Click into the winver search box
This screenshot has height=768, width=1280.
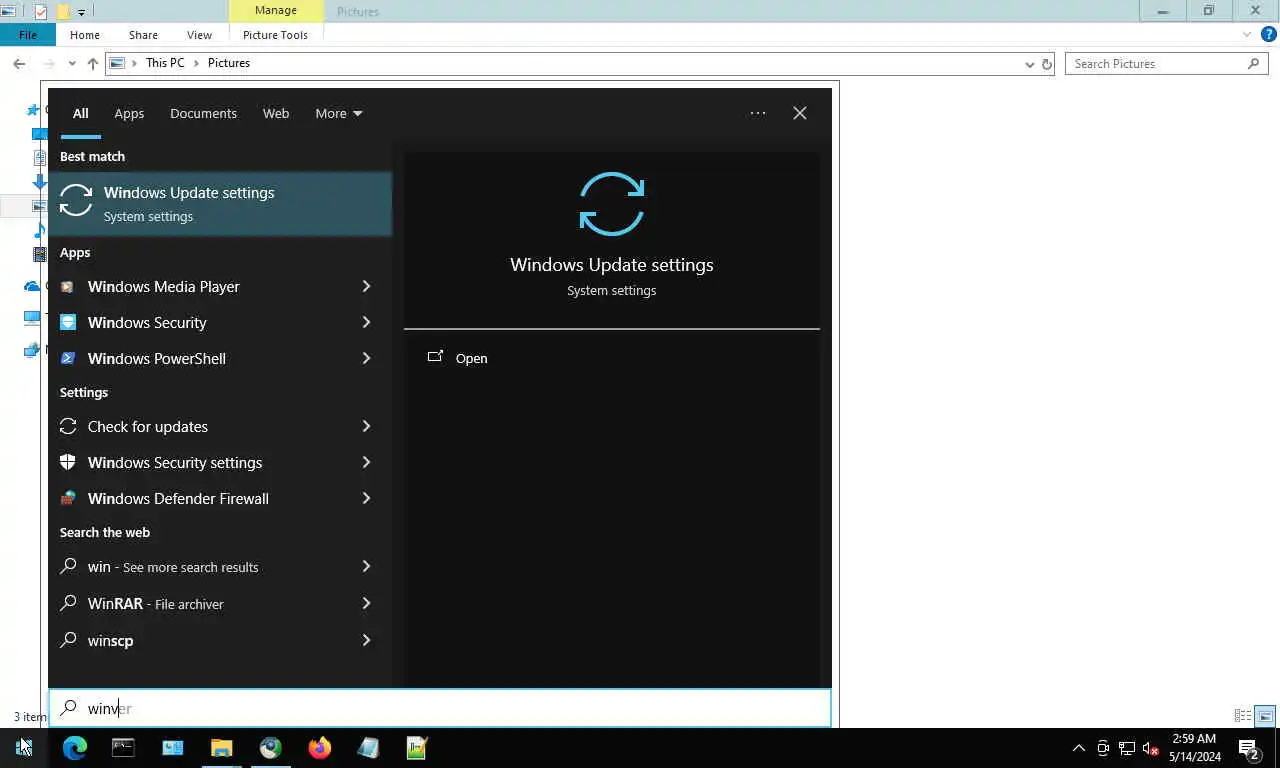coord(440,708)
